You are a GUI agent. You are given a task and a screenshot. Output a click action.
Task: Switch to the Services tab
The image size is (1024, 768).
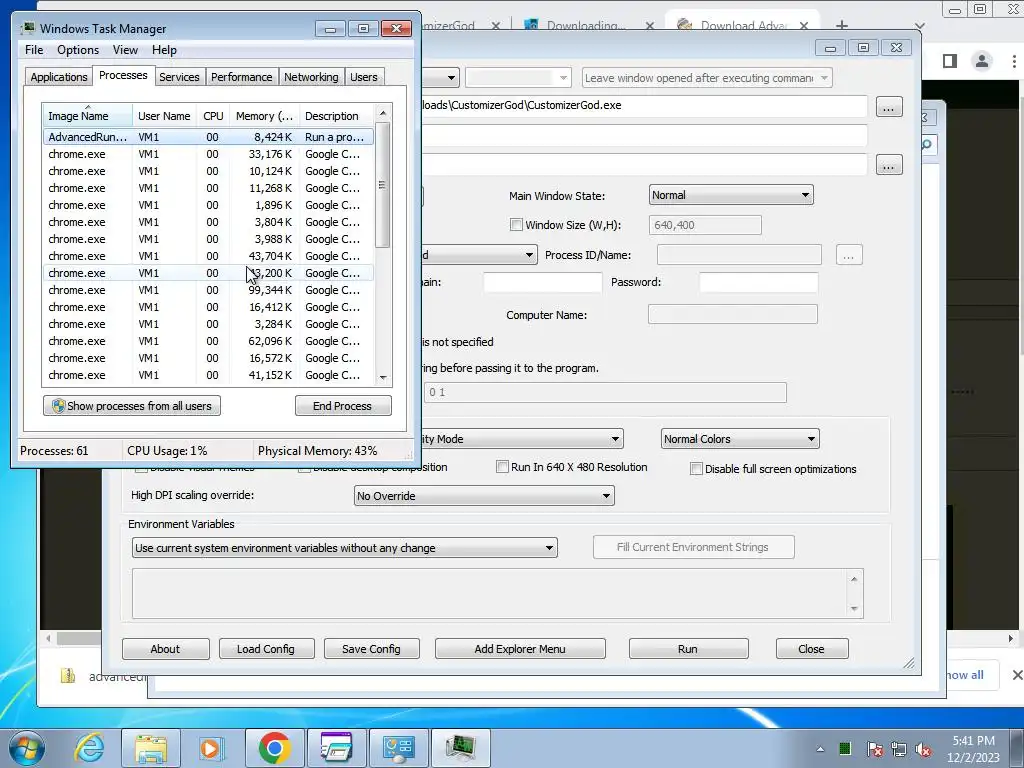coord(179,77)
